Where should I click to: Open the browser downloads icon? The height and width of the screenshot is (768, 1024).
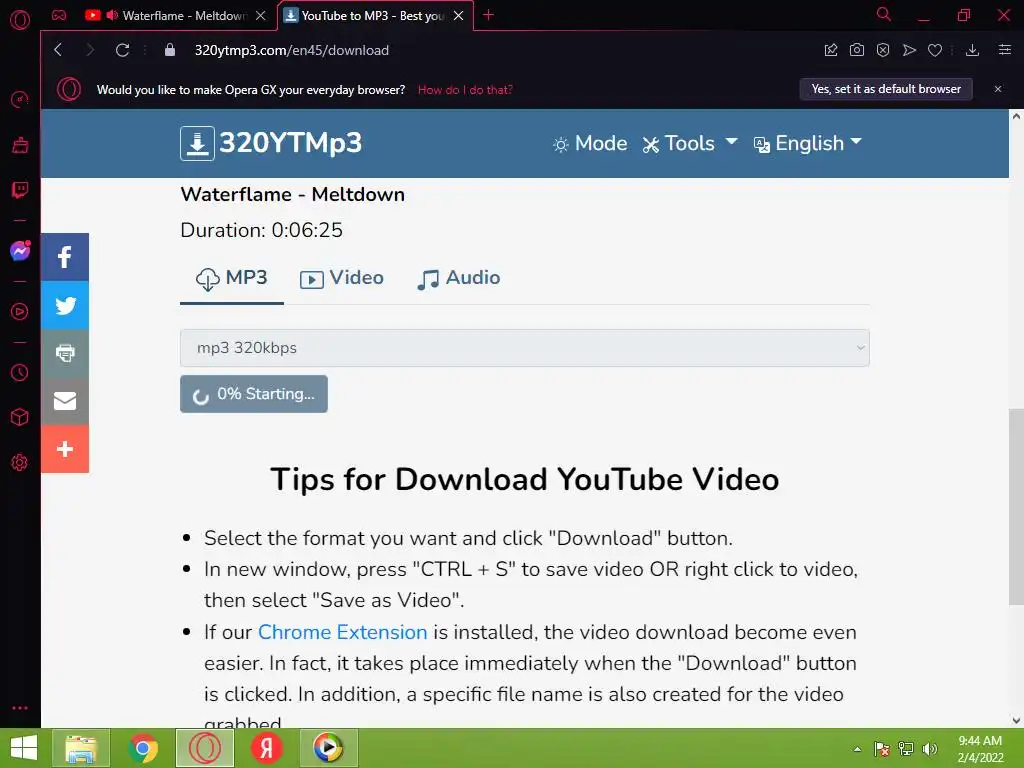[972, 50]
